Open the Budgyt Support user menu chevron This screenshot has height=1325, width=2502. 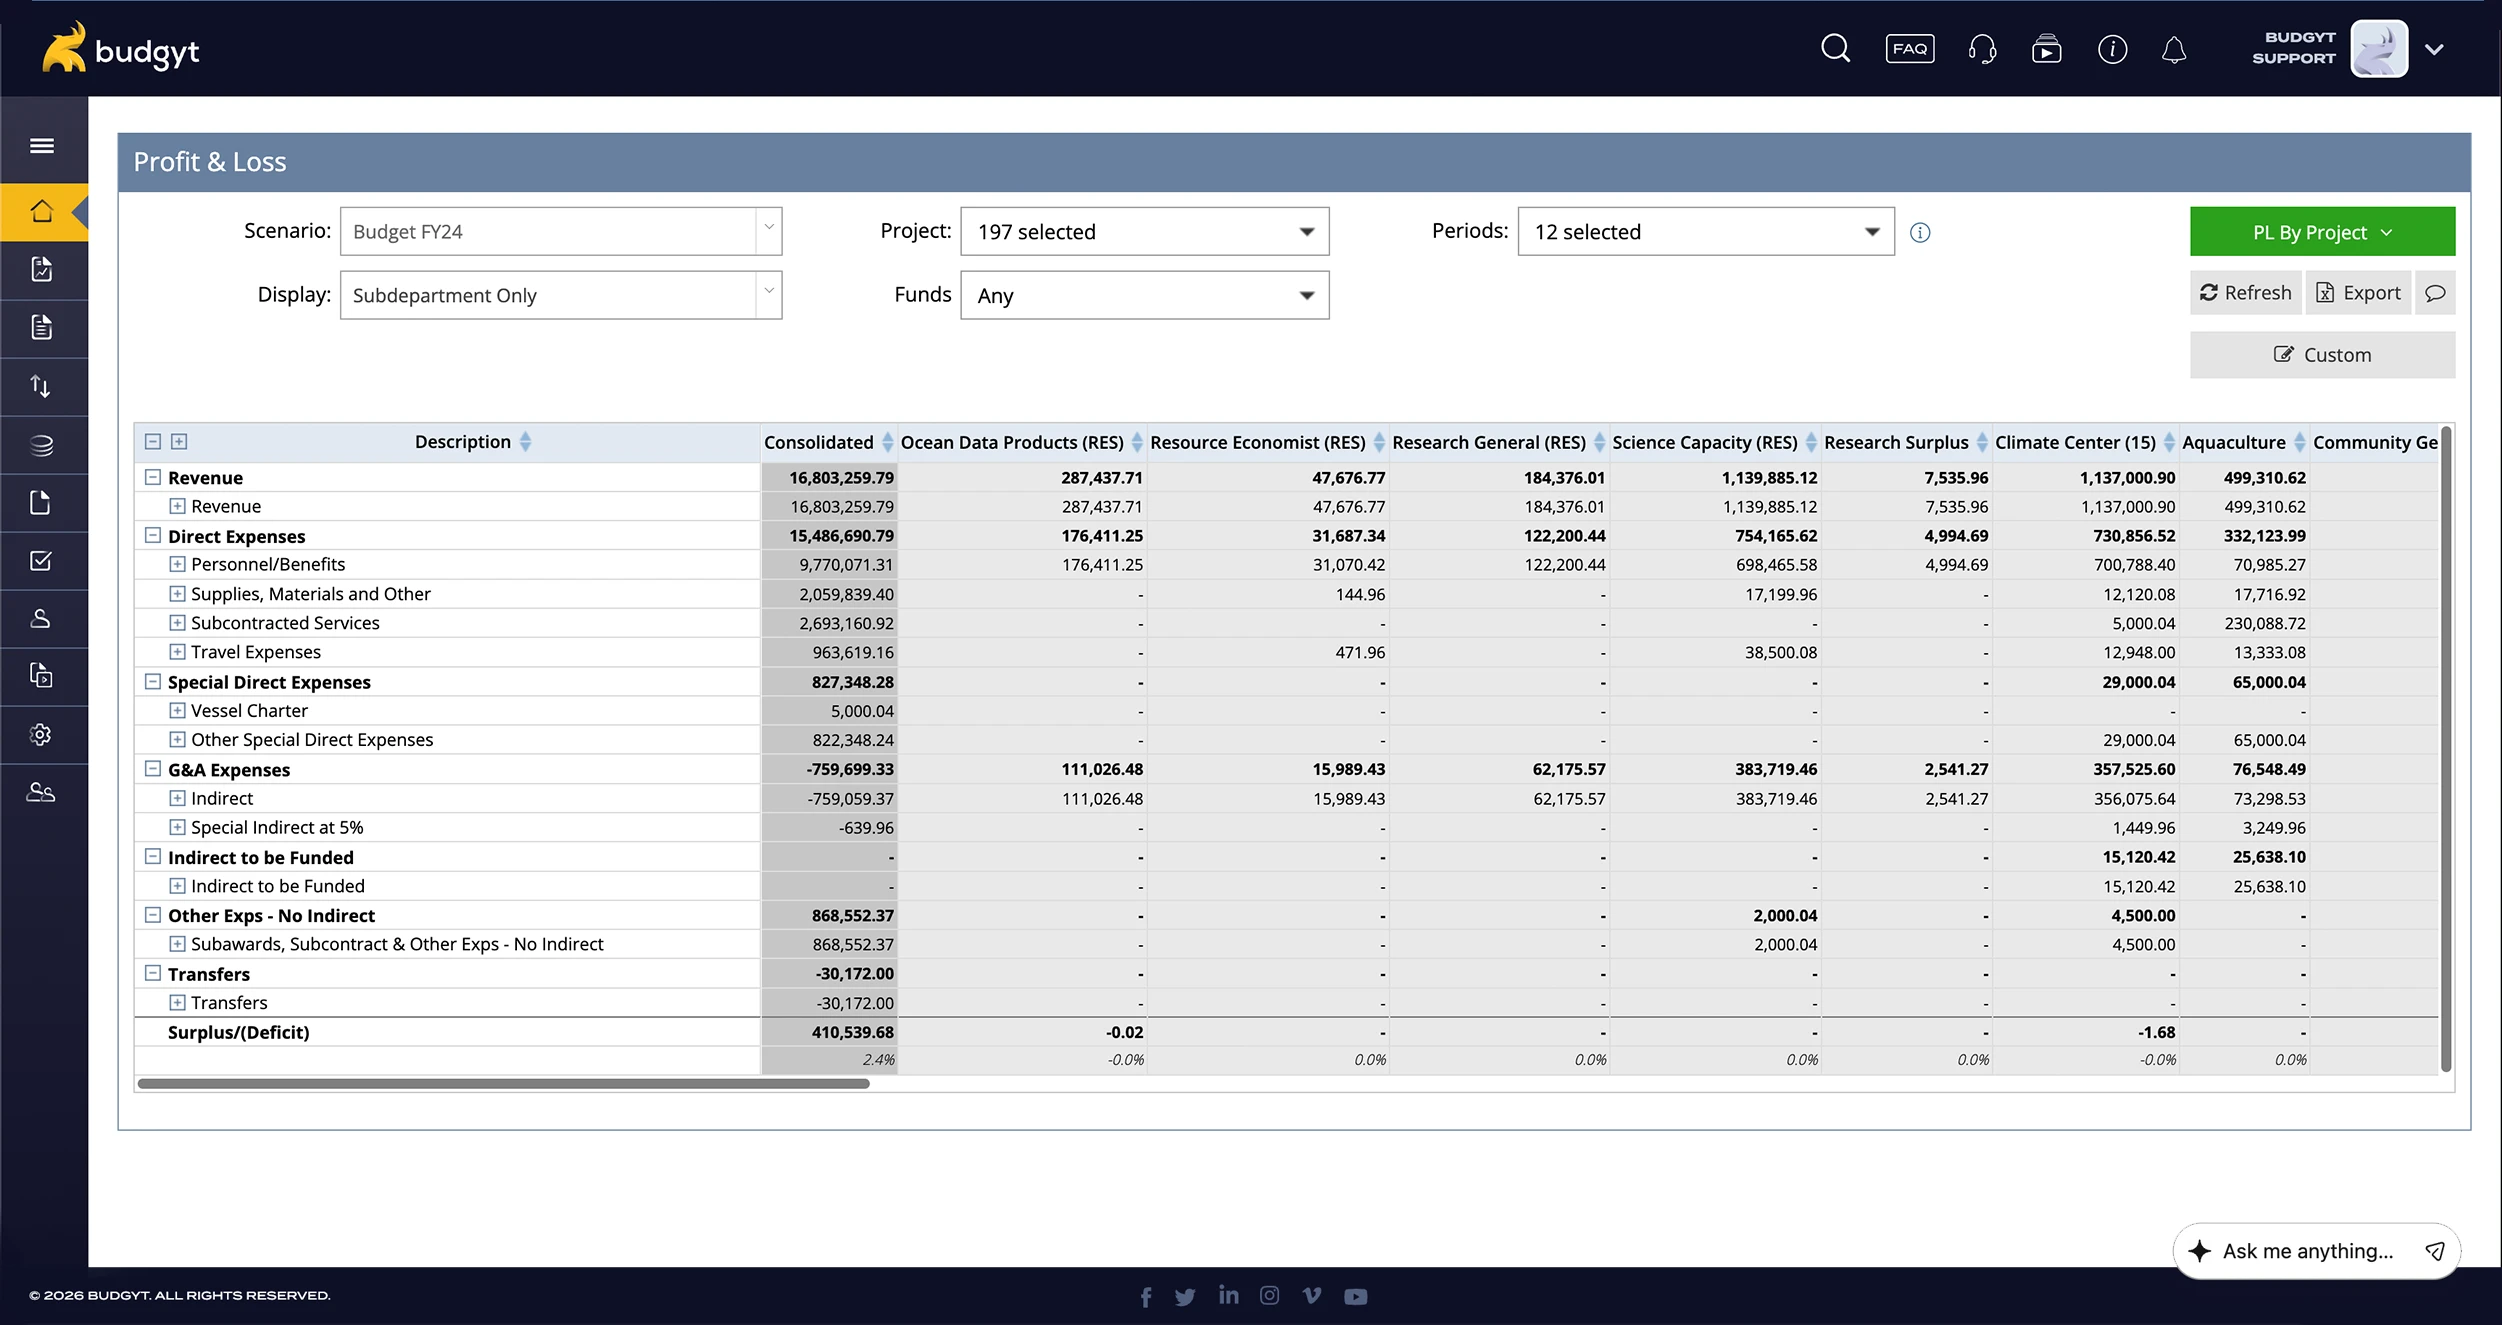pyautogui.click(x=2434, y=49)
